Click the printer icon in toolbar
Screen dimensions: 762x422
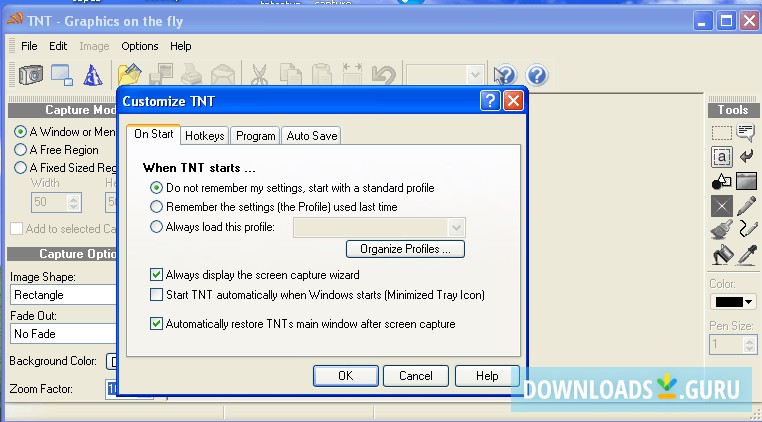[x=191, y=75]
